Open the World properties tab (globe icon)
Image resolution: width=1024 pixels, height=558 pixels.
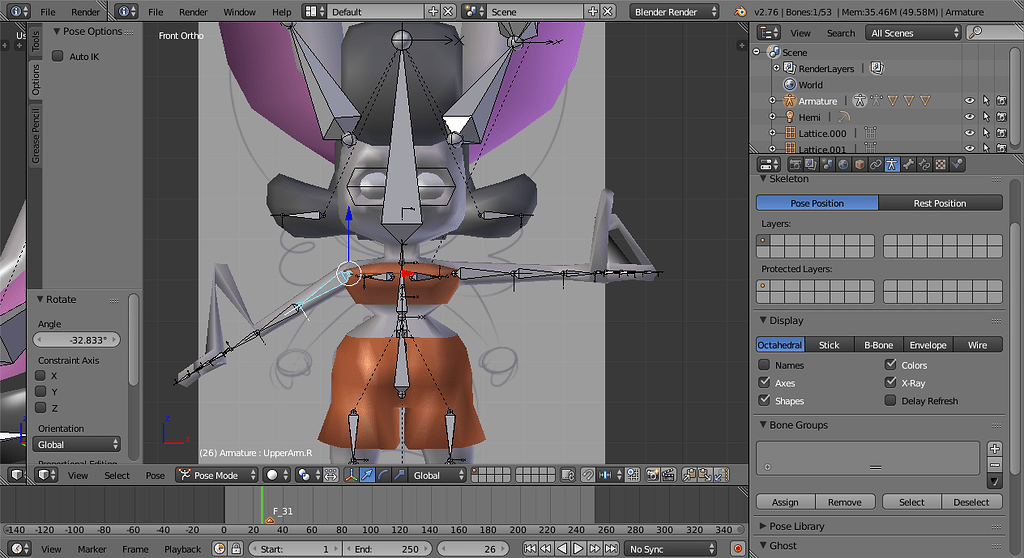click(x=843, y=165)
